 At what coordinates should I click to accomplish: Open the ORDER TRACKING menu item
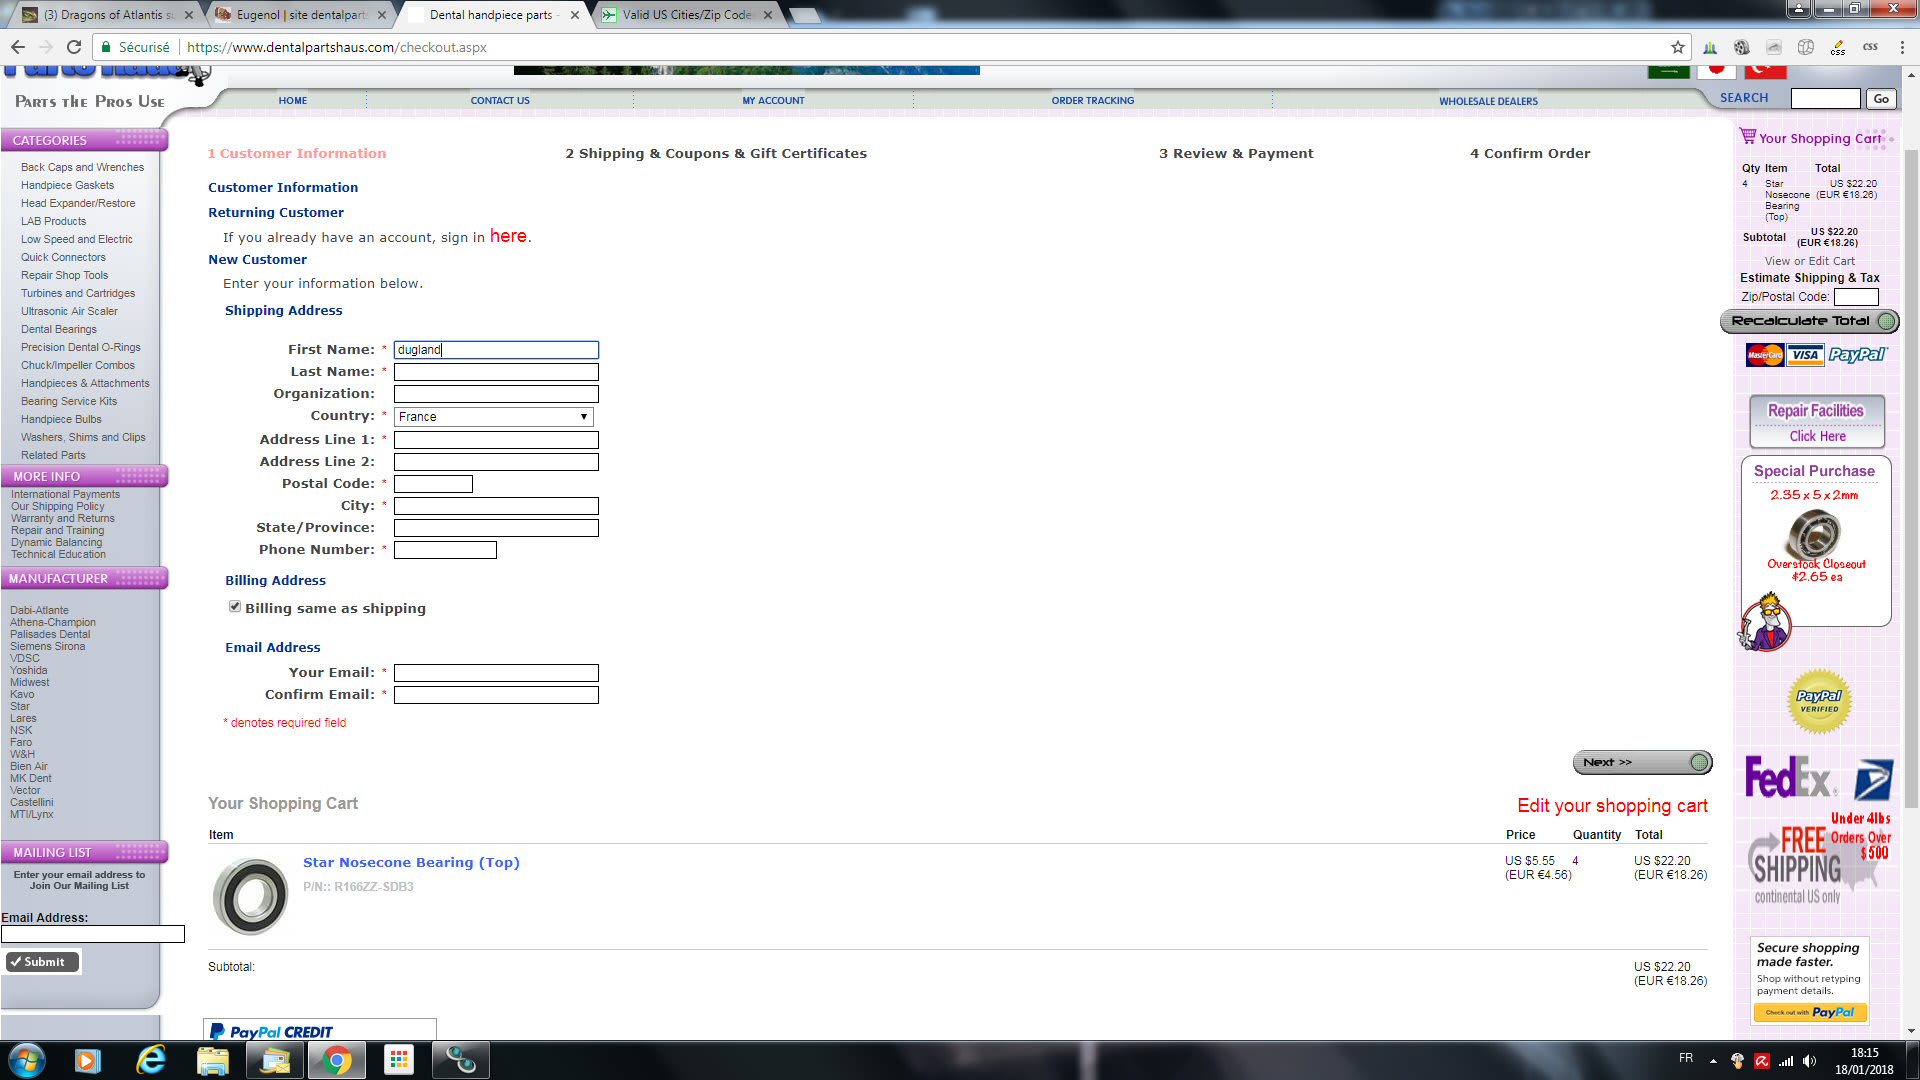pos(1092,100)
